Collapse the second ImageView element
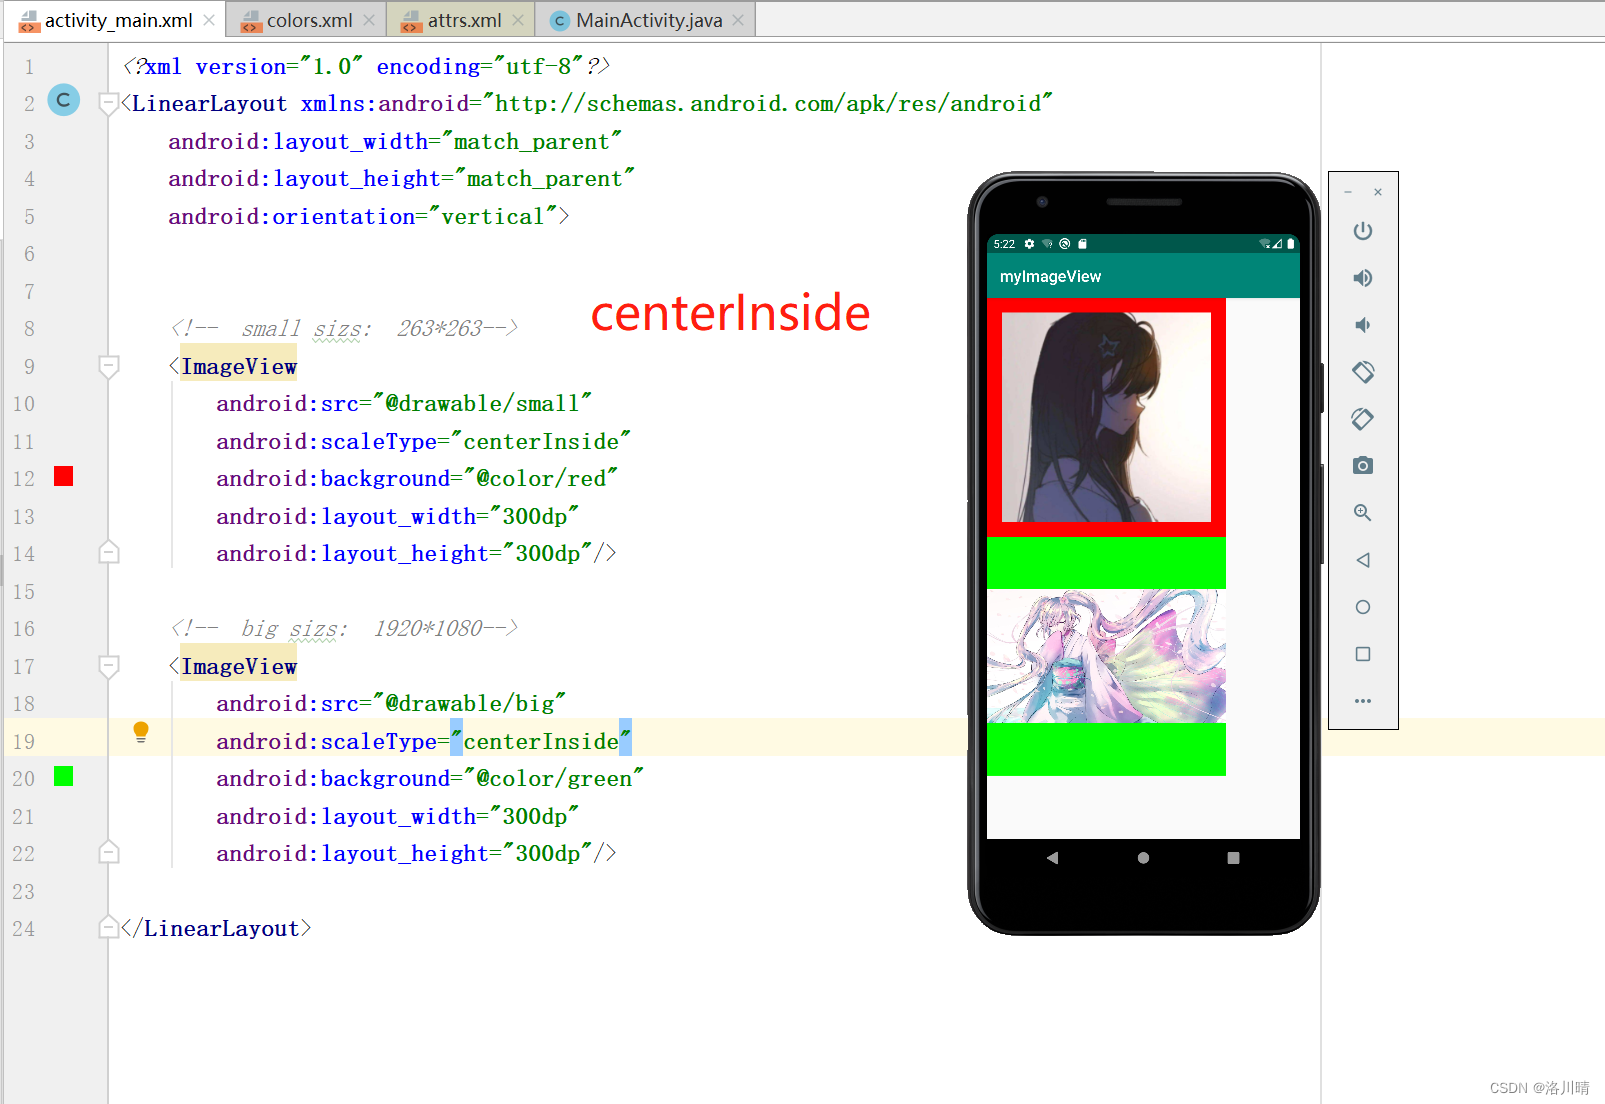Screen dimensions: 1605x1104 [108, 666]
